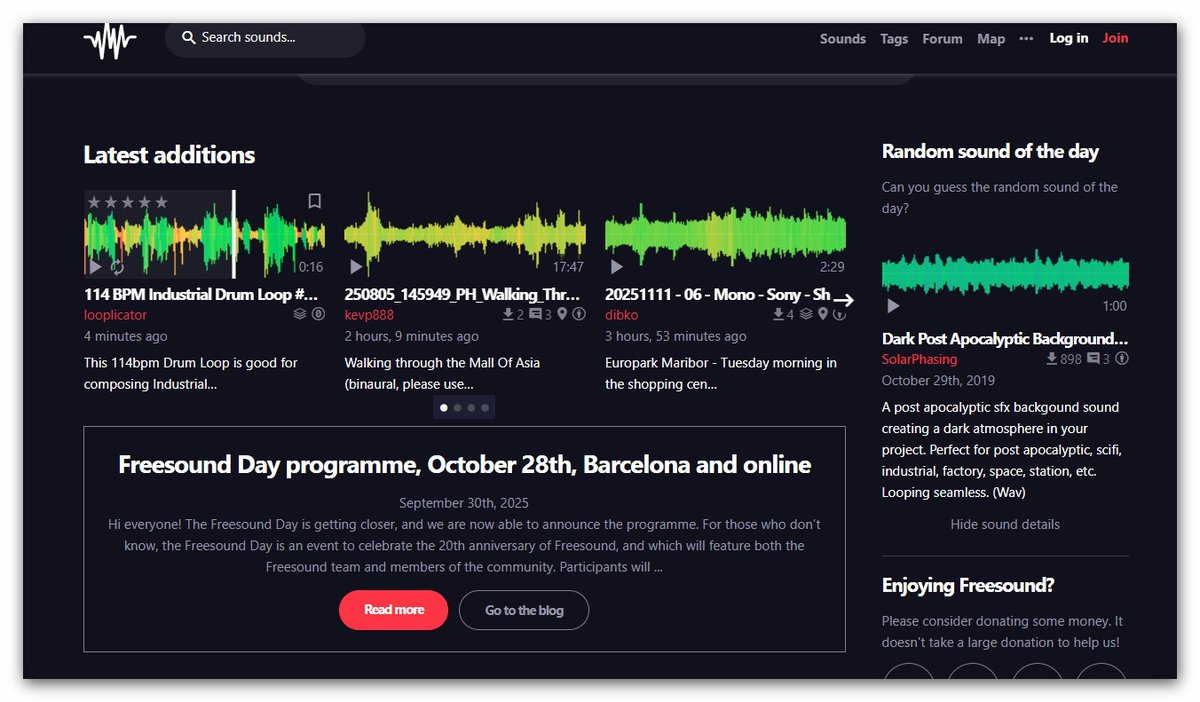Screen dimensions: 1200x702
Task: Open the looplicator user profile
Action: pos(115,315)
